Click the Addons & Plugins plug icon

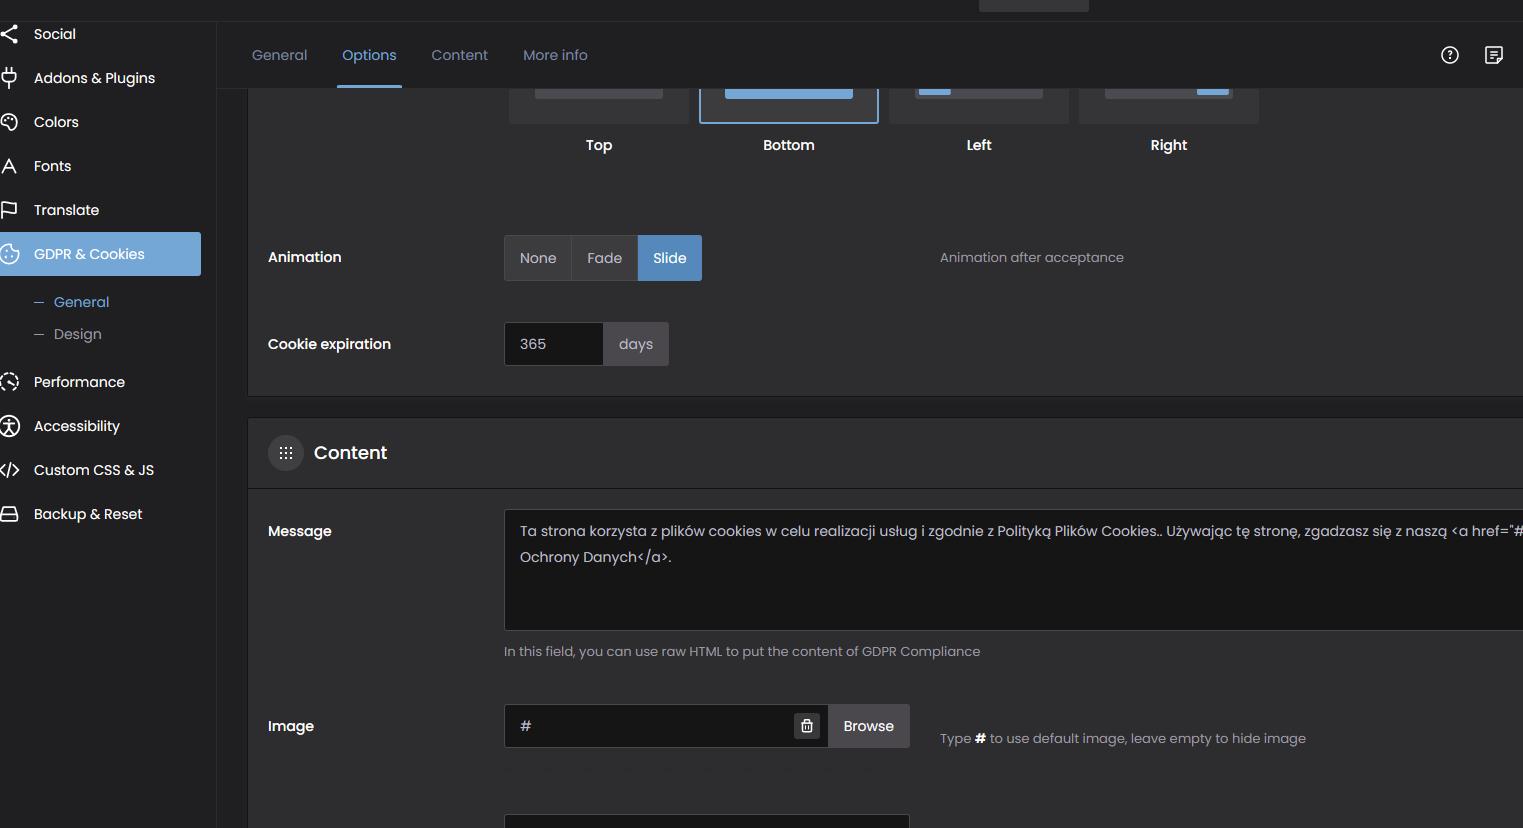point(9,78)
